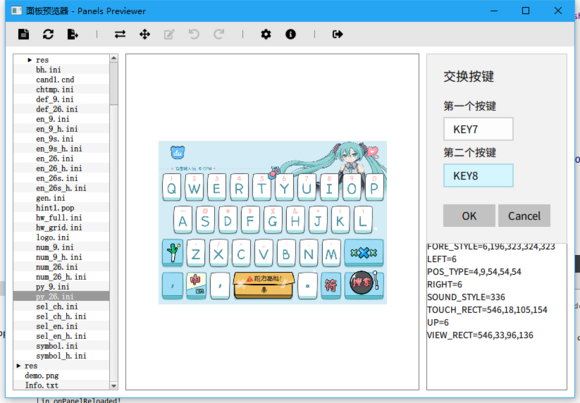Image resolution: width=580 pixels, height=403 pixels.
Task: Click the new file icon in toolbar
Action: [24, 34]
